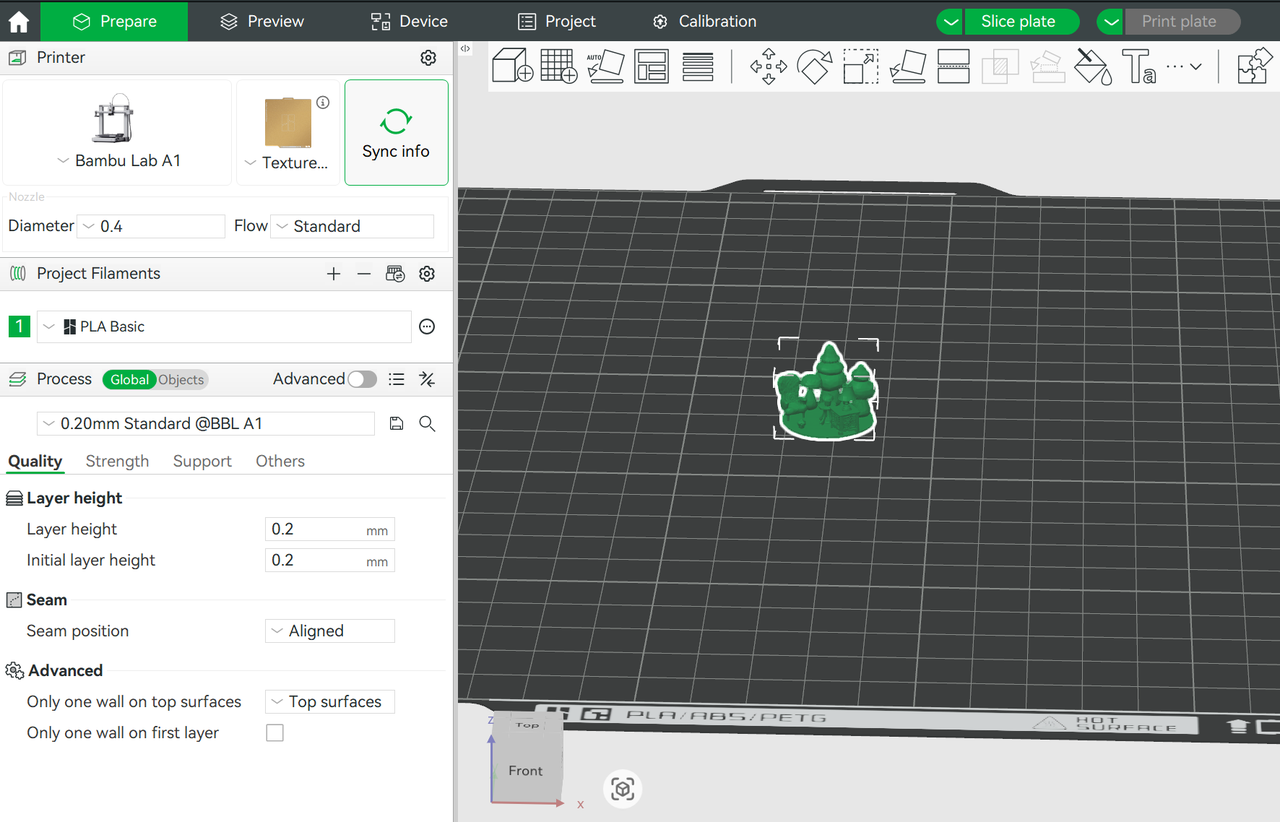Open Assembly view puzzle icon
The width and height of the screenshot is (1280, 822).
coord(1254,67)
